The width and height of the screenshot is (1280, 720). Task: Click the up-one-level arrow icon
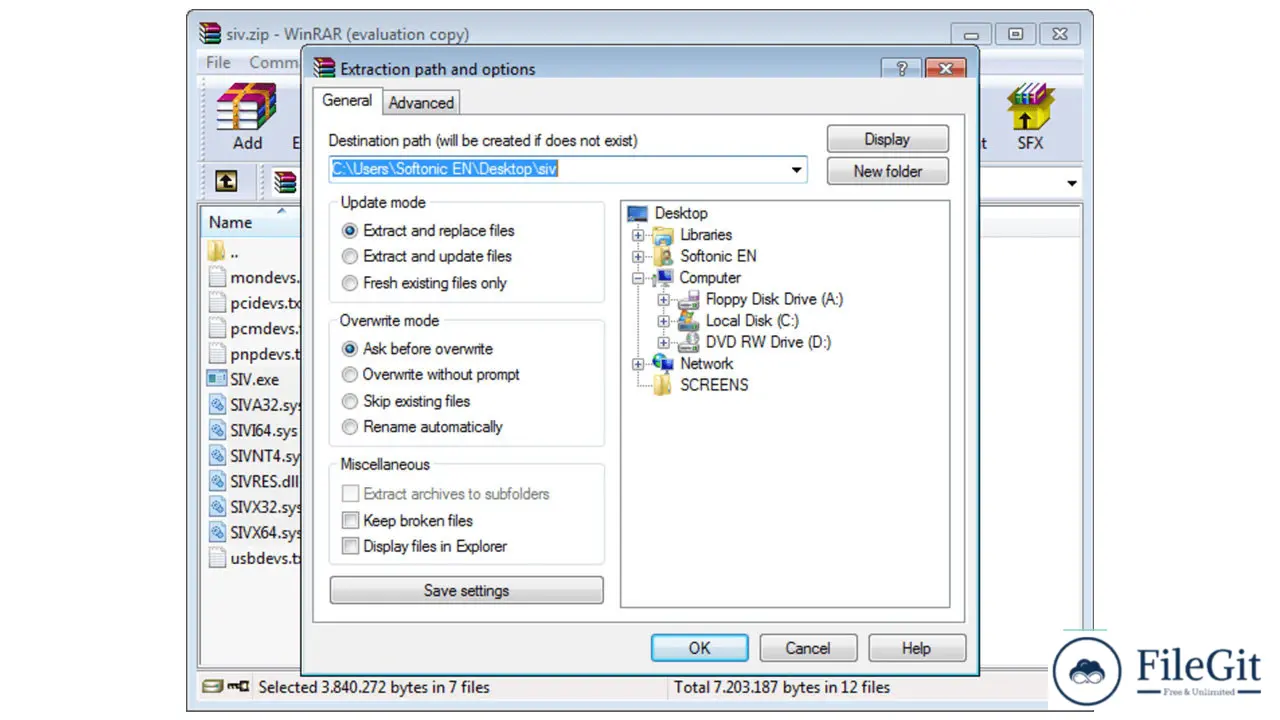pyautogui.click(x=227, y=182)
